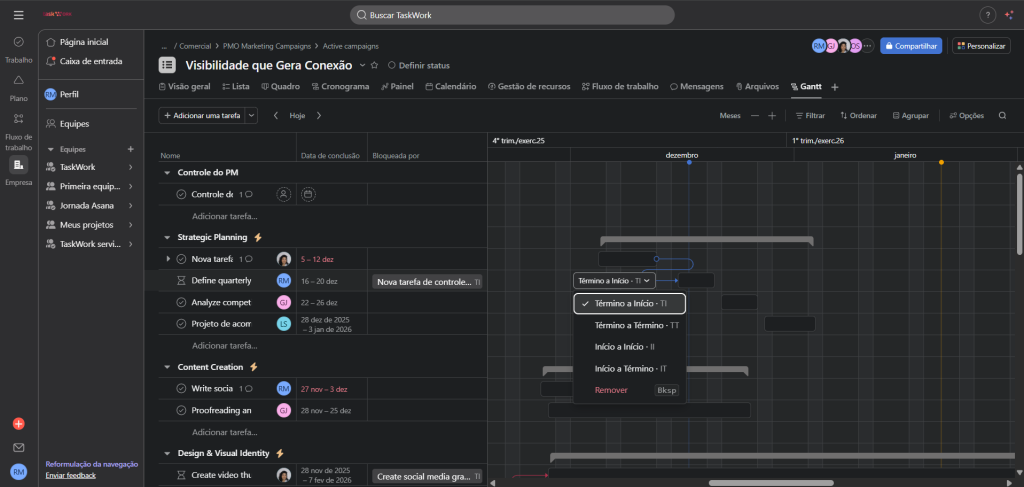Complete the Proofreading task checkbox
This screenshot has height=487, width=1024.
click(x=182, y=410)
